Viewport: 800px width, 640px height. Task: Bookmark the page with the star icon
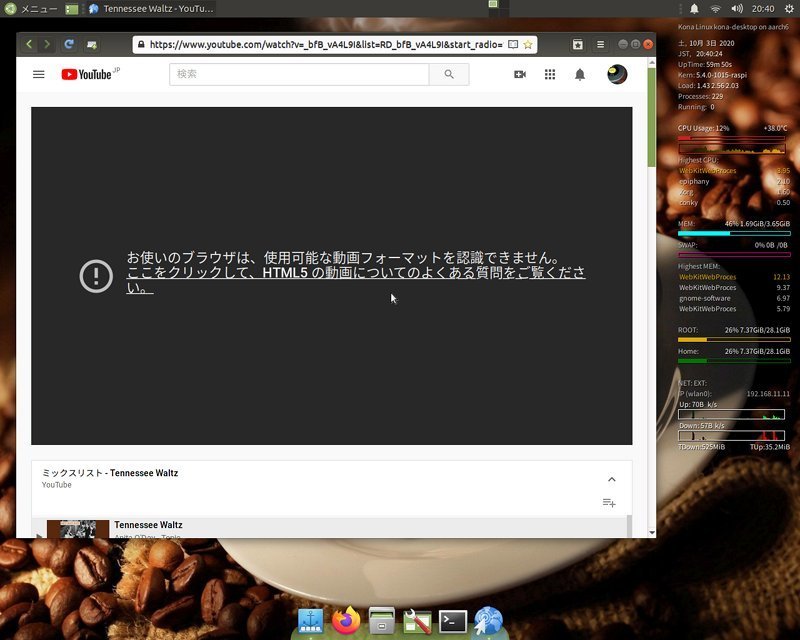527,44
